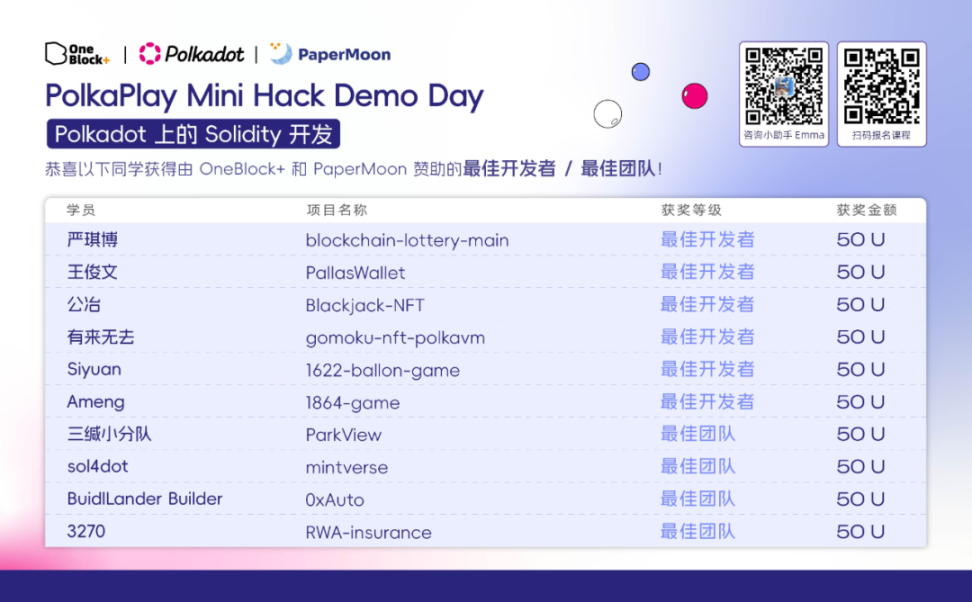Select the team 3270
Screen dimensions: 972x602
point(86,531)
